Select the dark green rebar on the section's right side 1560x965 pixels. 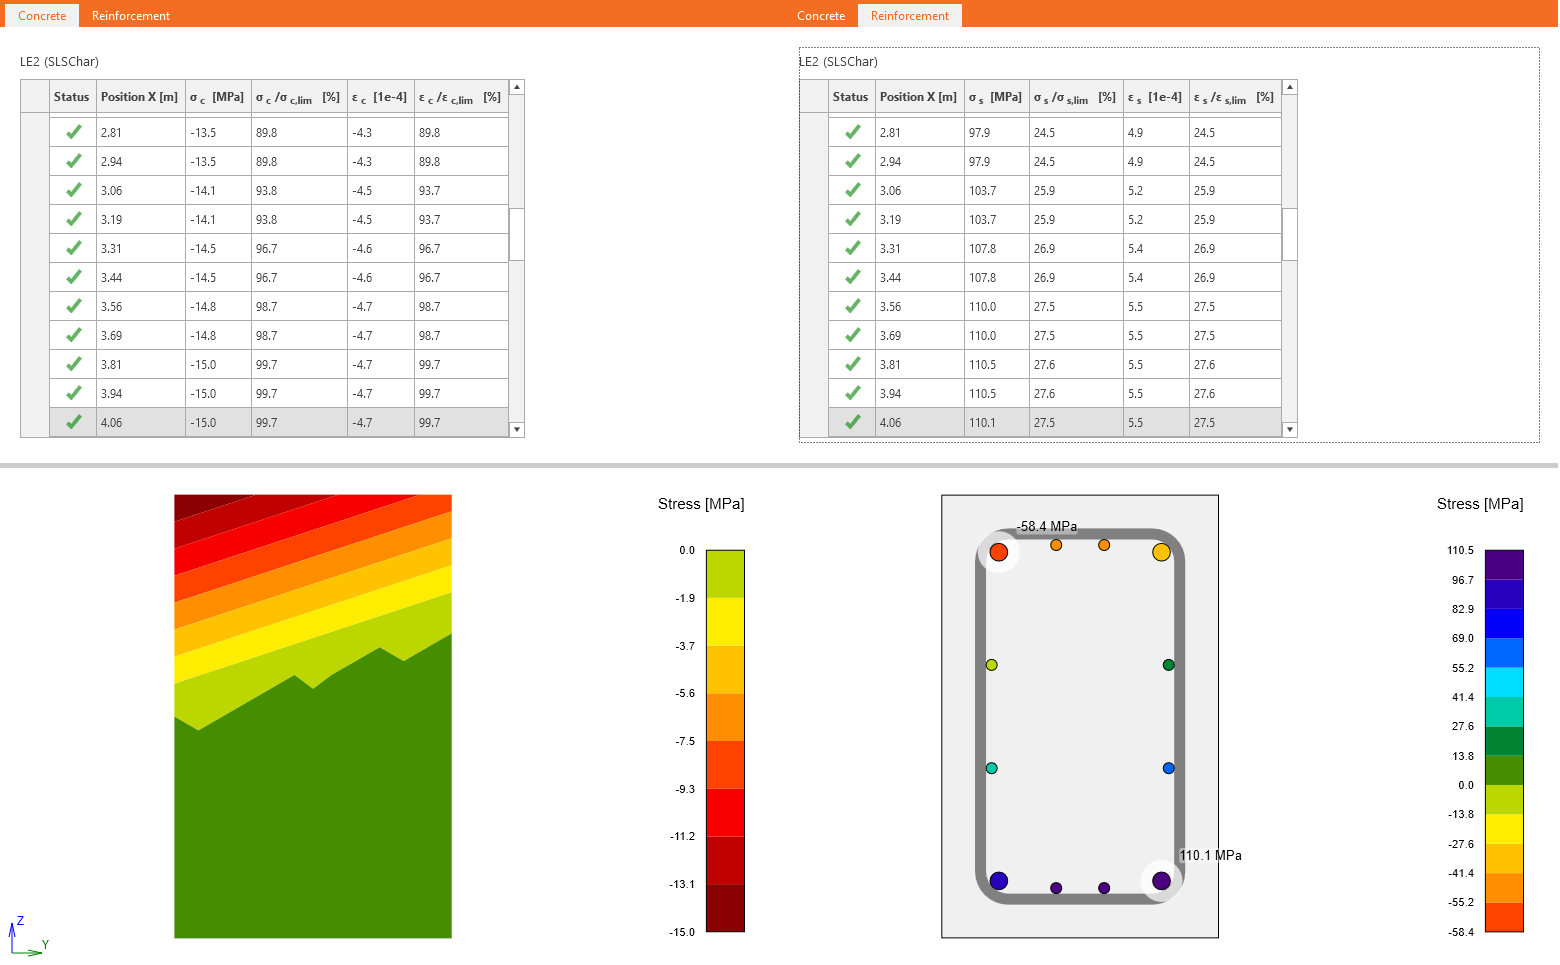pos(1168,665)
